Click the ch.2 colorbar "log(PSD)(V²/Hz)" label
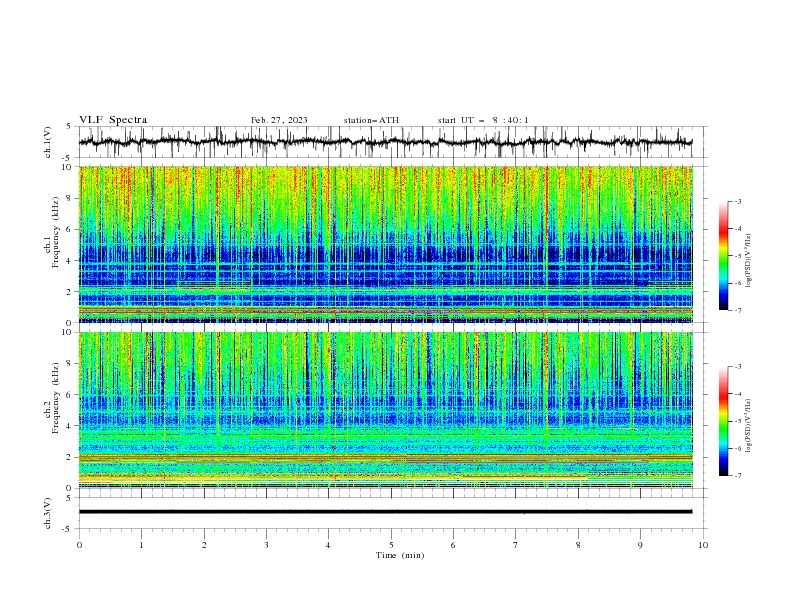This screenshot has width=792, height=612. click(x=749, y=426)
